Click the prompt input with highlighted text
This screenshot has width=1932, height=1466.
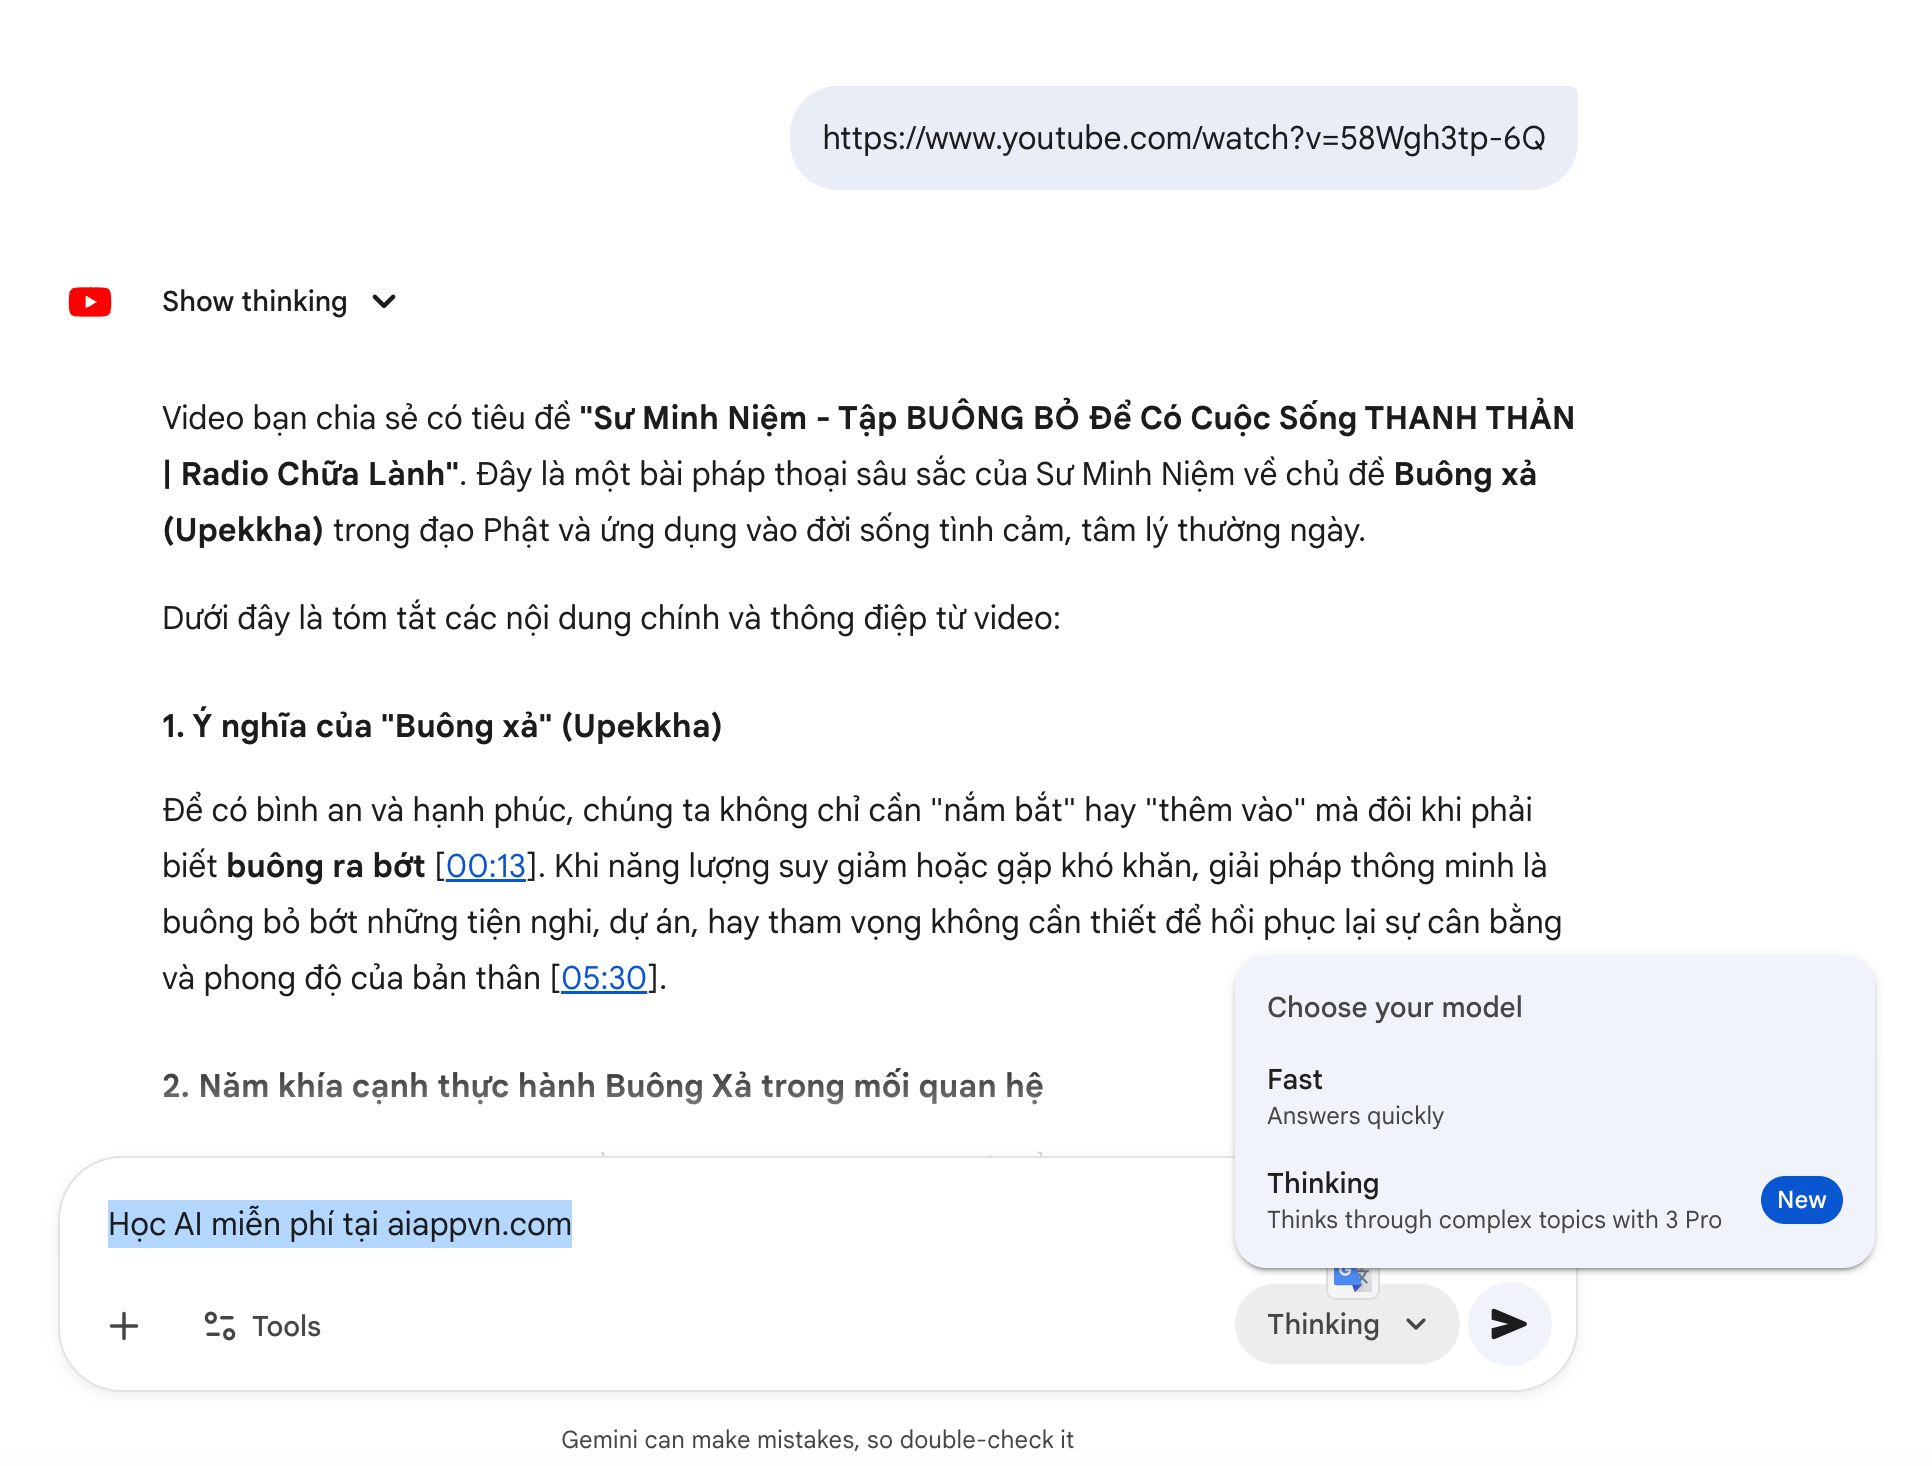click(x=340, y=1224)
